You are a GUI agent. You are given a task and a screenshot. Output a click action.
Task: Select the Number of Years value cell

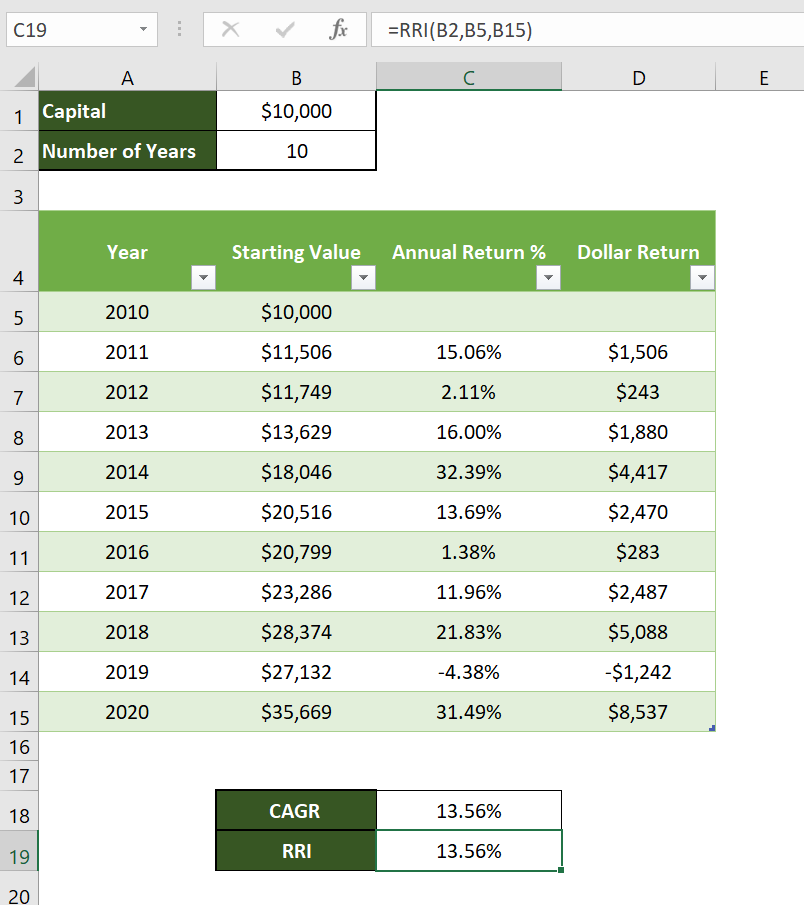click(x=296, y=151)
